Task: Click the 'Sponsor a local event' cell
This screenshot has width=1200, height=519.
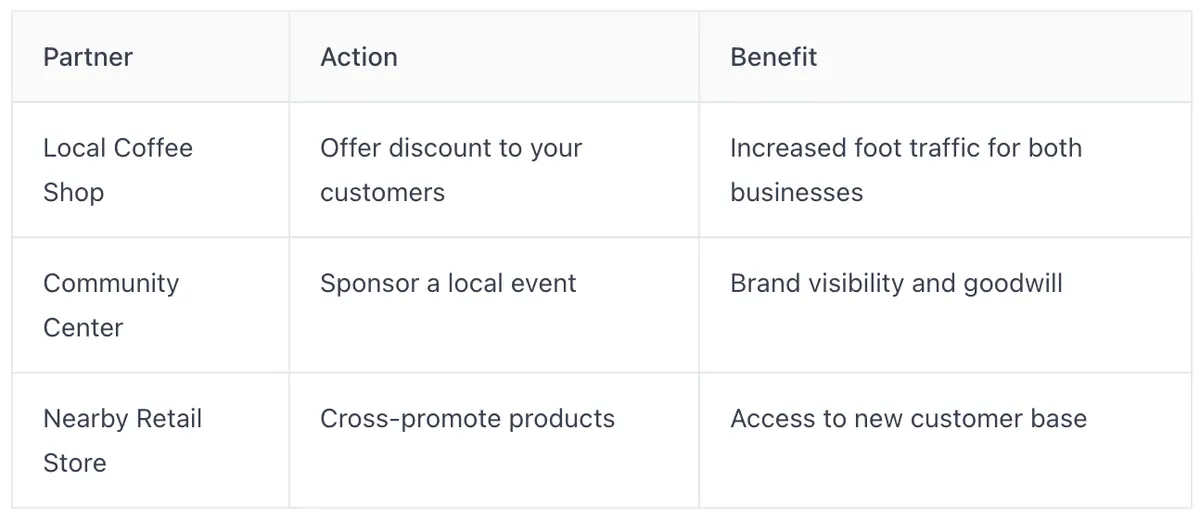Action: (x=494, y=305)
